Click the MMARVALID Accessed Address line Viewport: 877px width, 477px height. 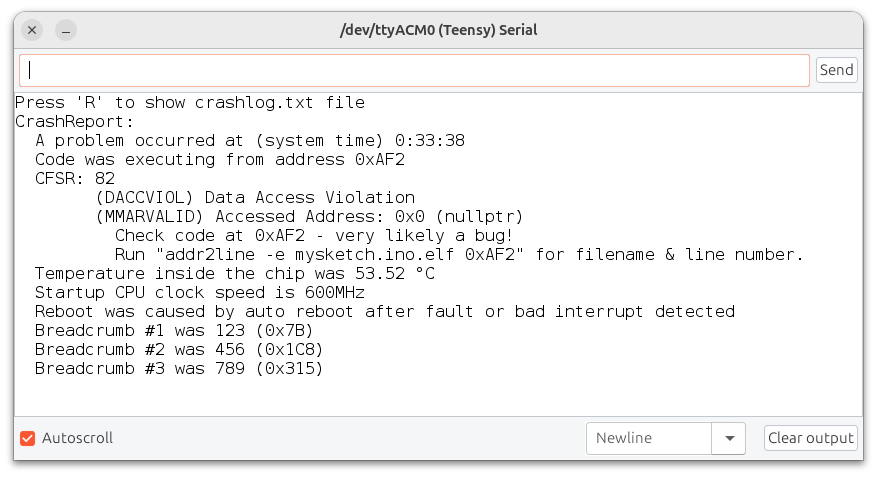(309, 217)
